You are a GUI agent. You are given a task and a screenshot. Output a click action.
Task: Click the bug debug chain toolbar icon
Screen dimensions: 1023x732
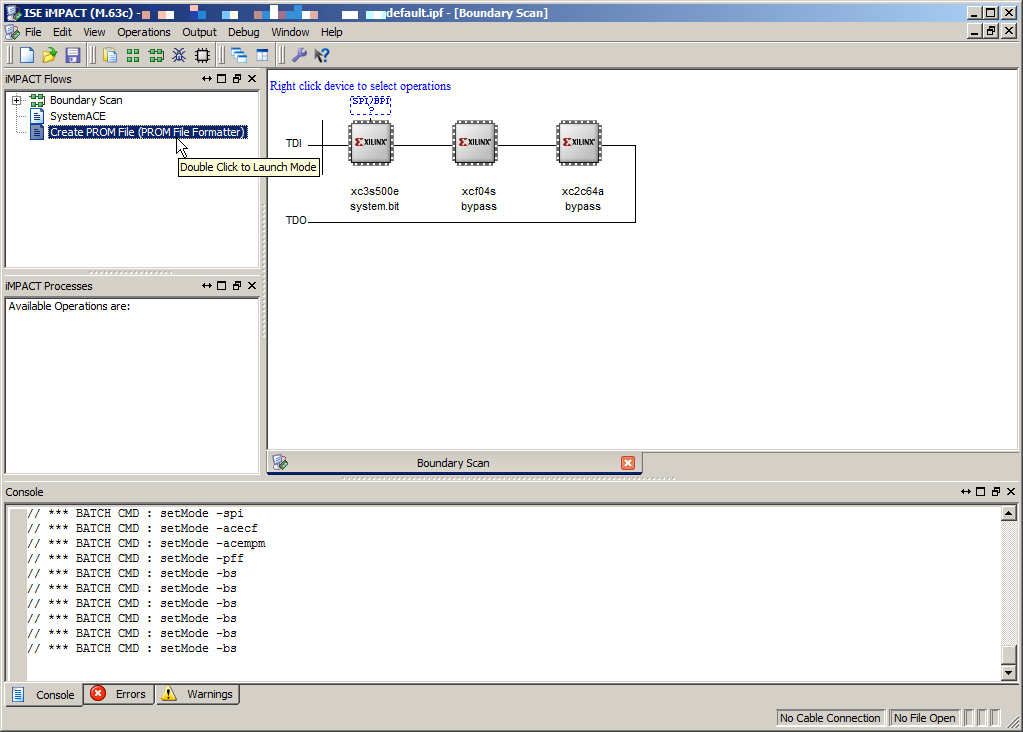pyautogui.click(x=179, y=55)
